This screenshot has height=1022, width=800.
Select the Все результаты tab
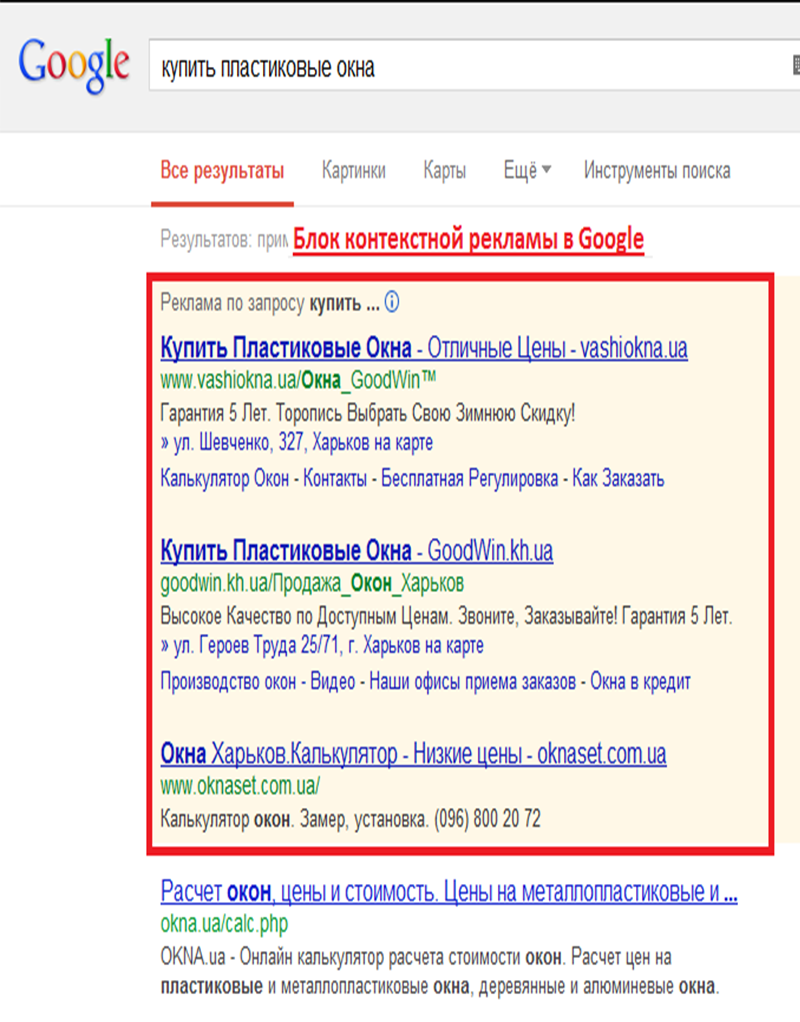click(x=222, y=170)
